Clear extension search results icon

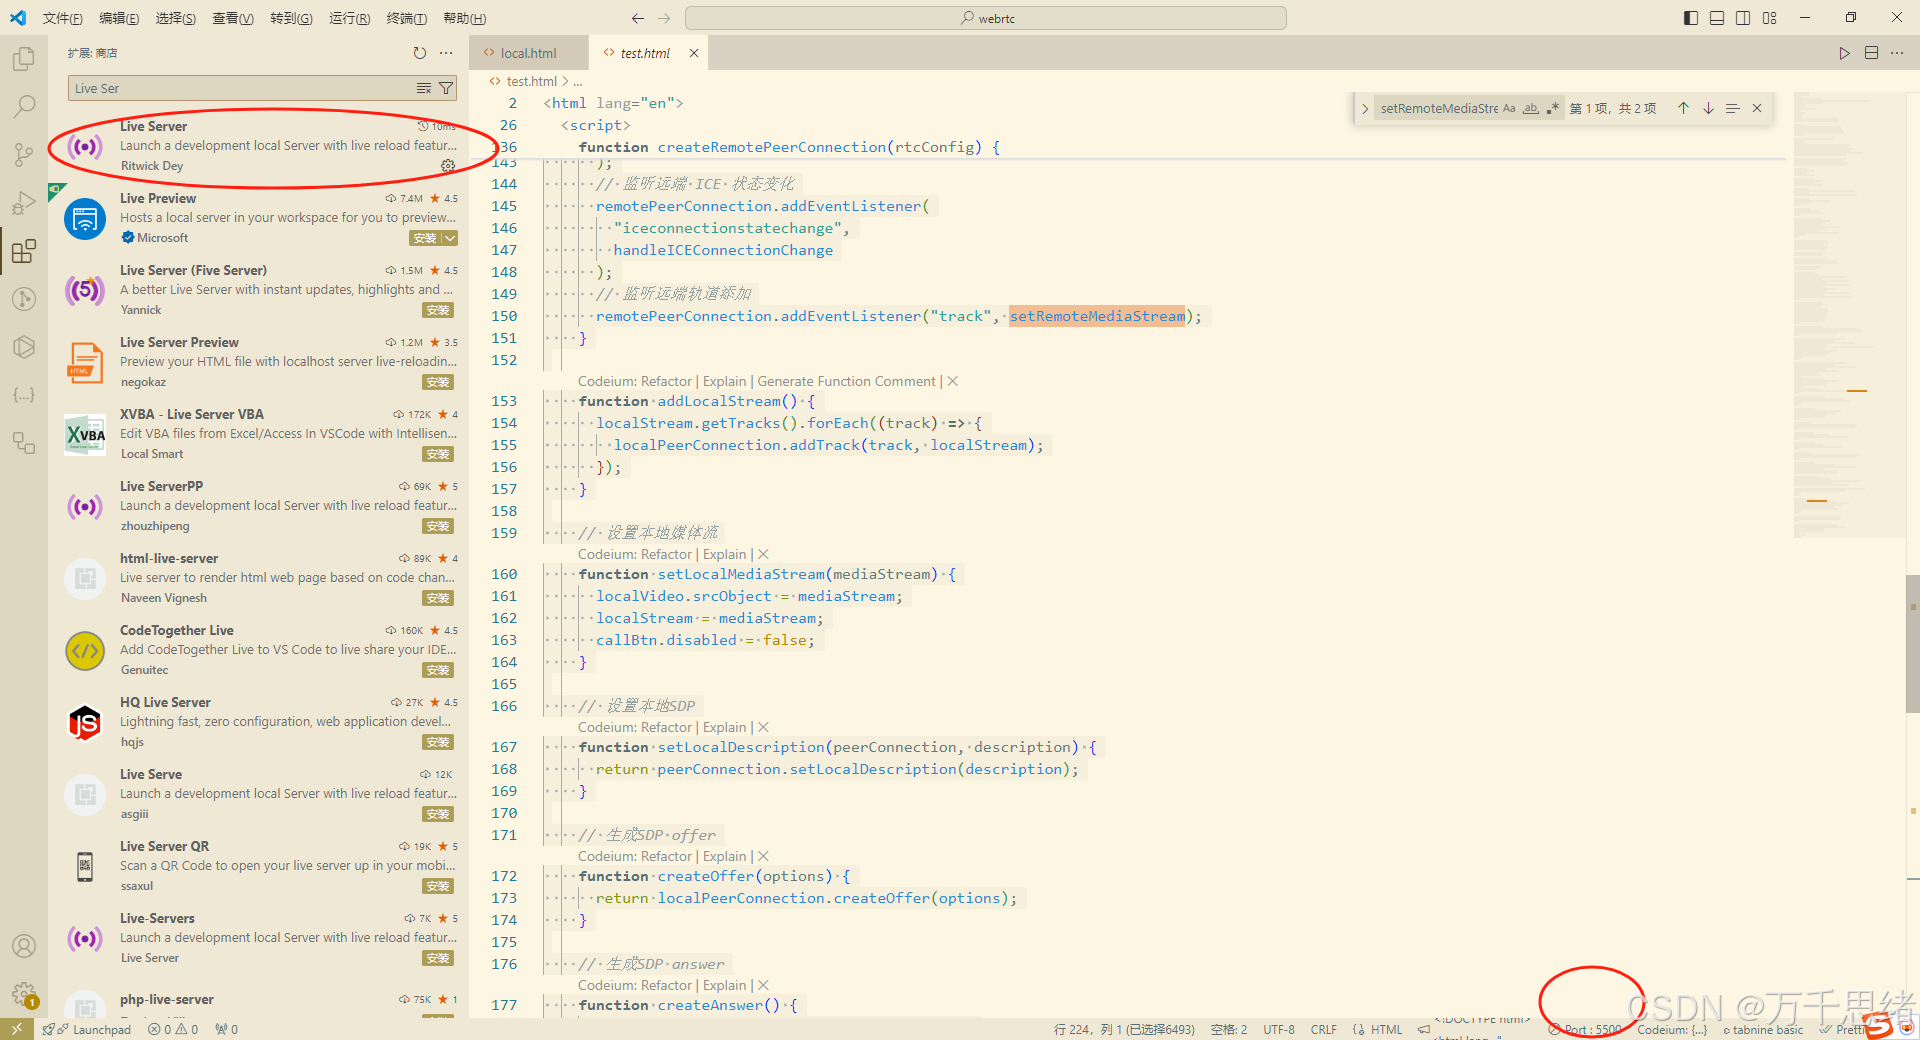point(424,88)
